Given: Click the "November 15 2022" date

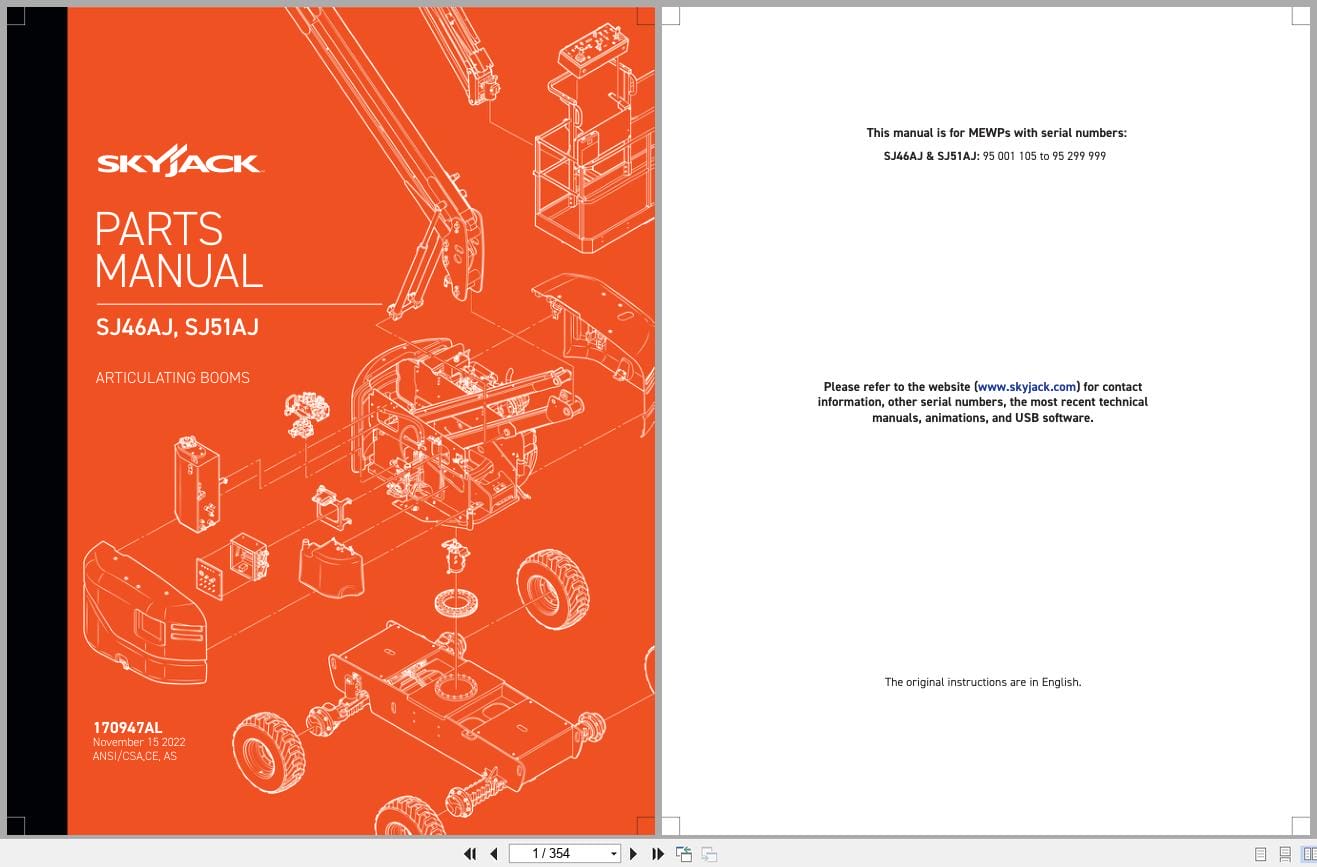Looking at the screenshot, I should pyautogui.click(x=139, y=742).
